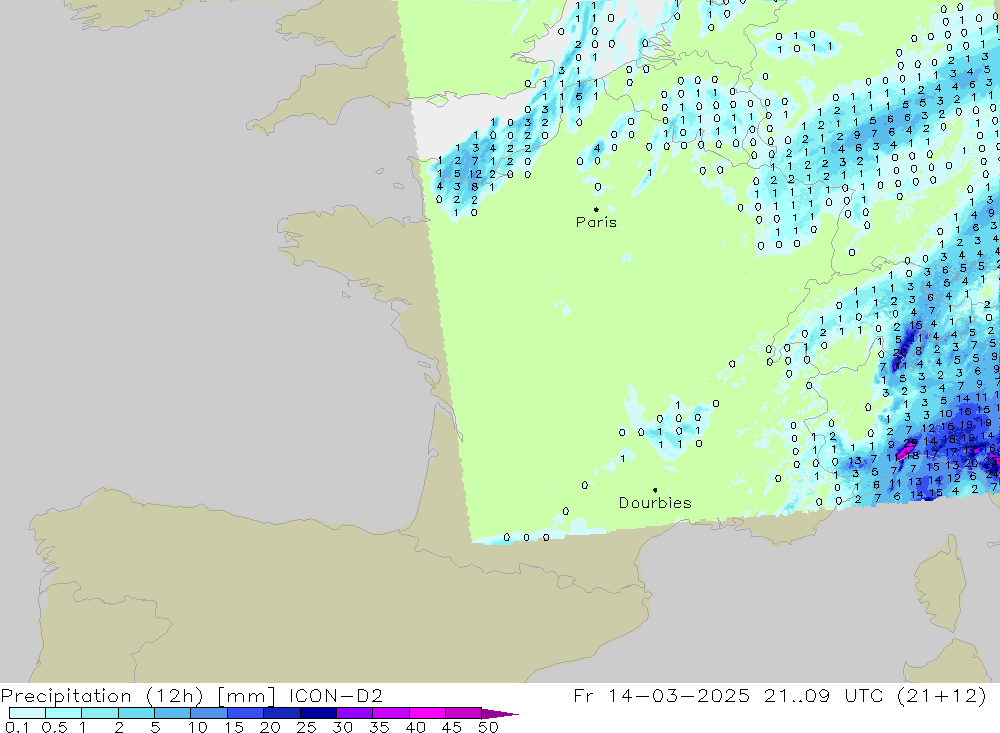
Task: Click the legend value 0.1
Action: coord(17,727)
